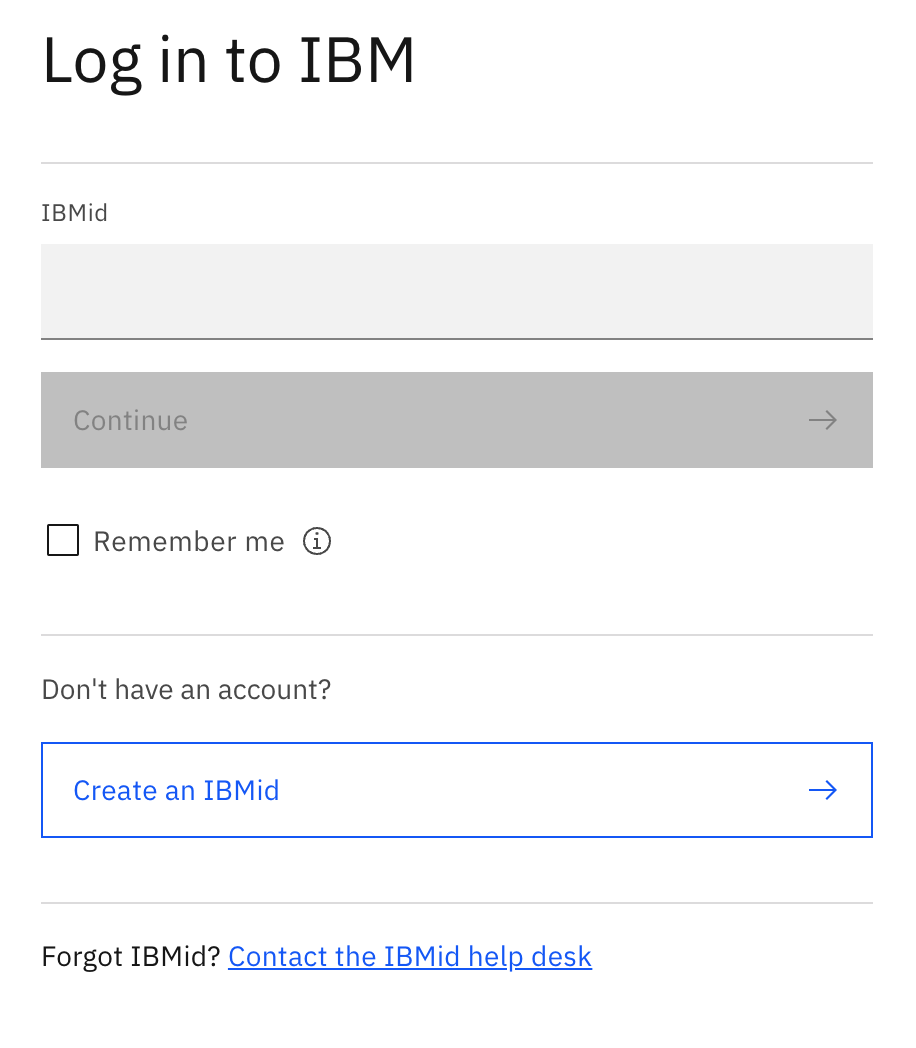
Task: Focus the IBMid input field
Action: pyautogui.click(x=457, y=291)
